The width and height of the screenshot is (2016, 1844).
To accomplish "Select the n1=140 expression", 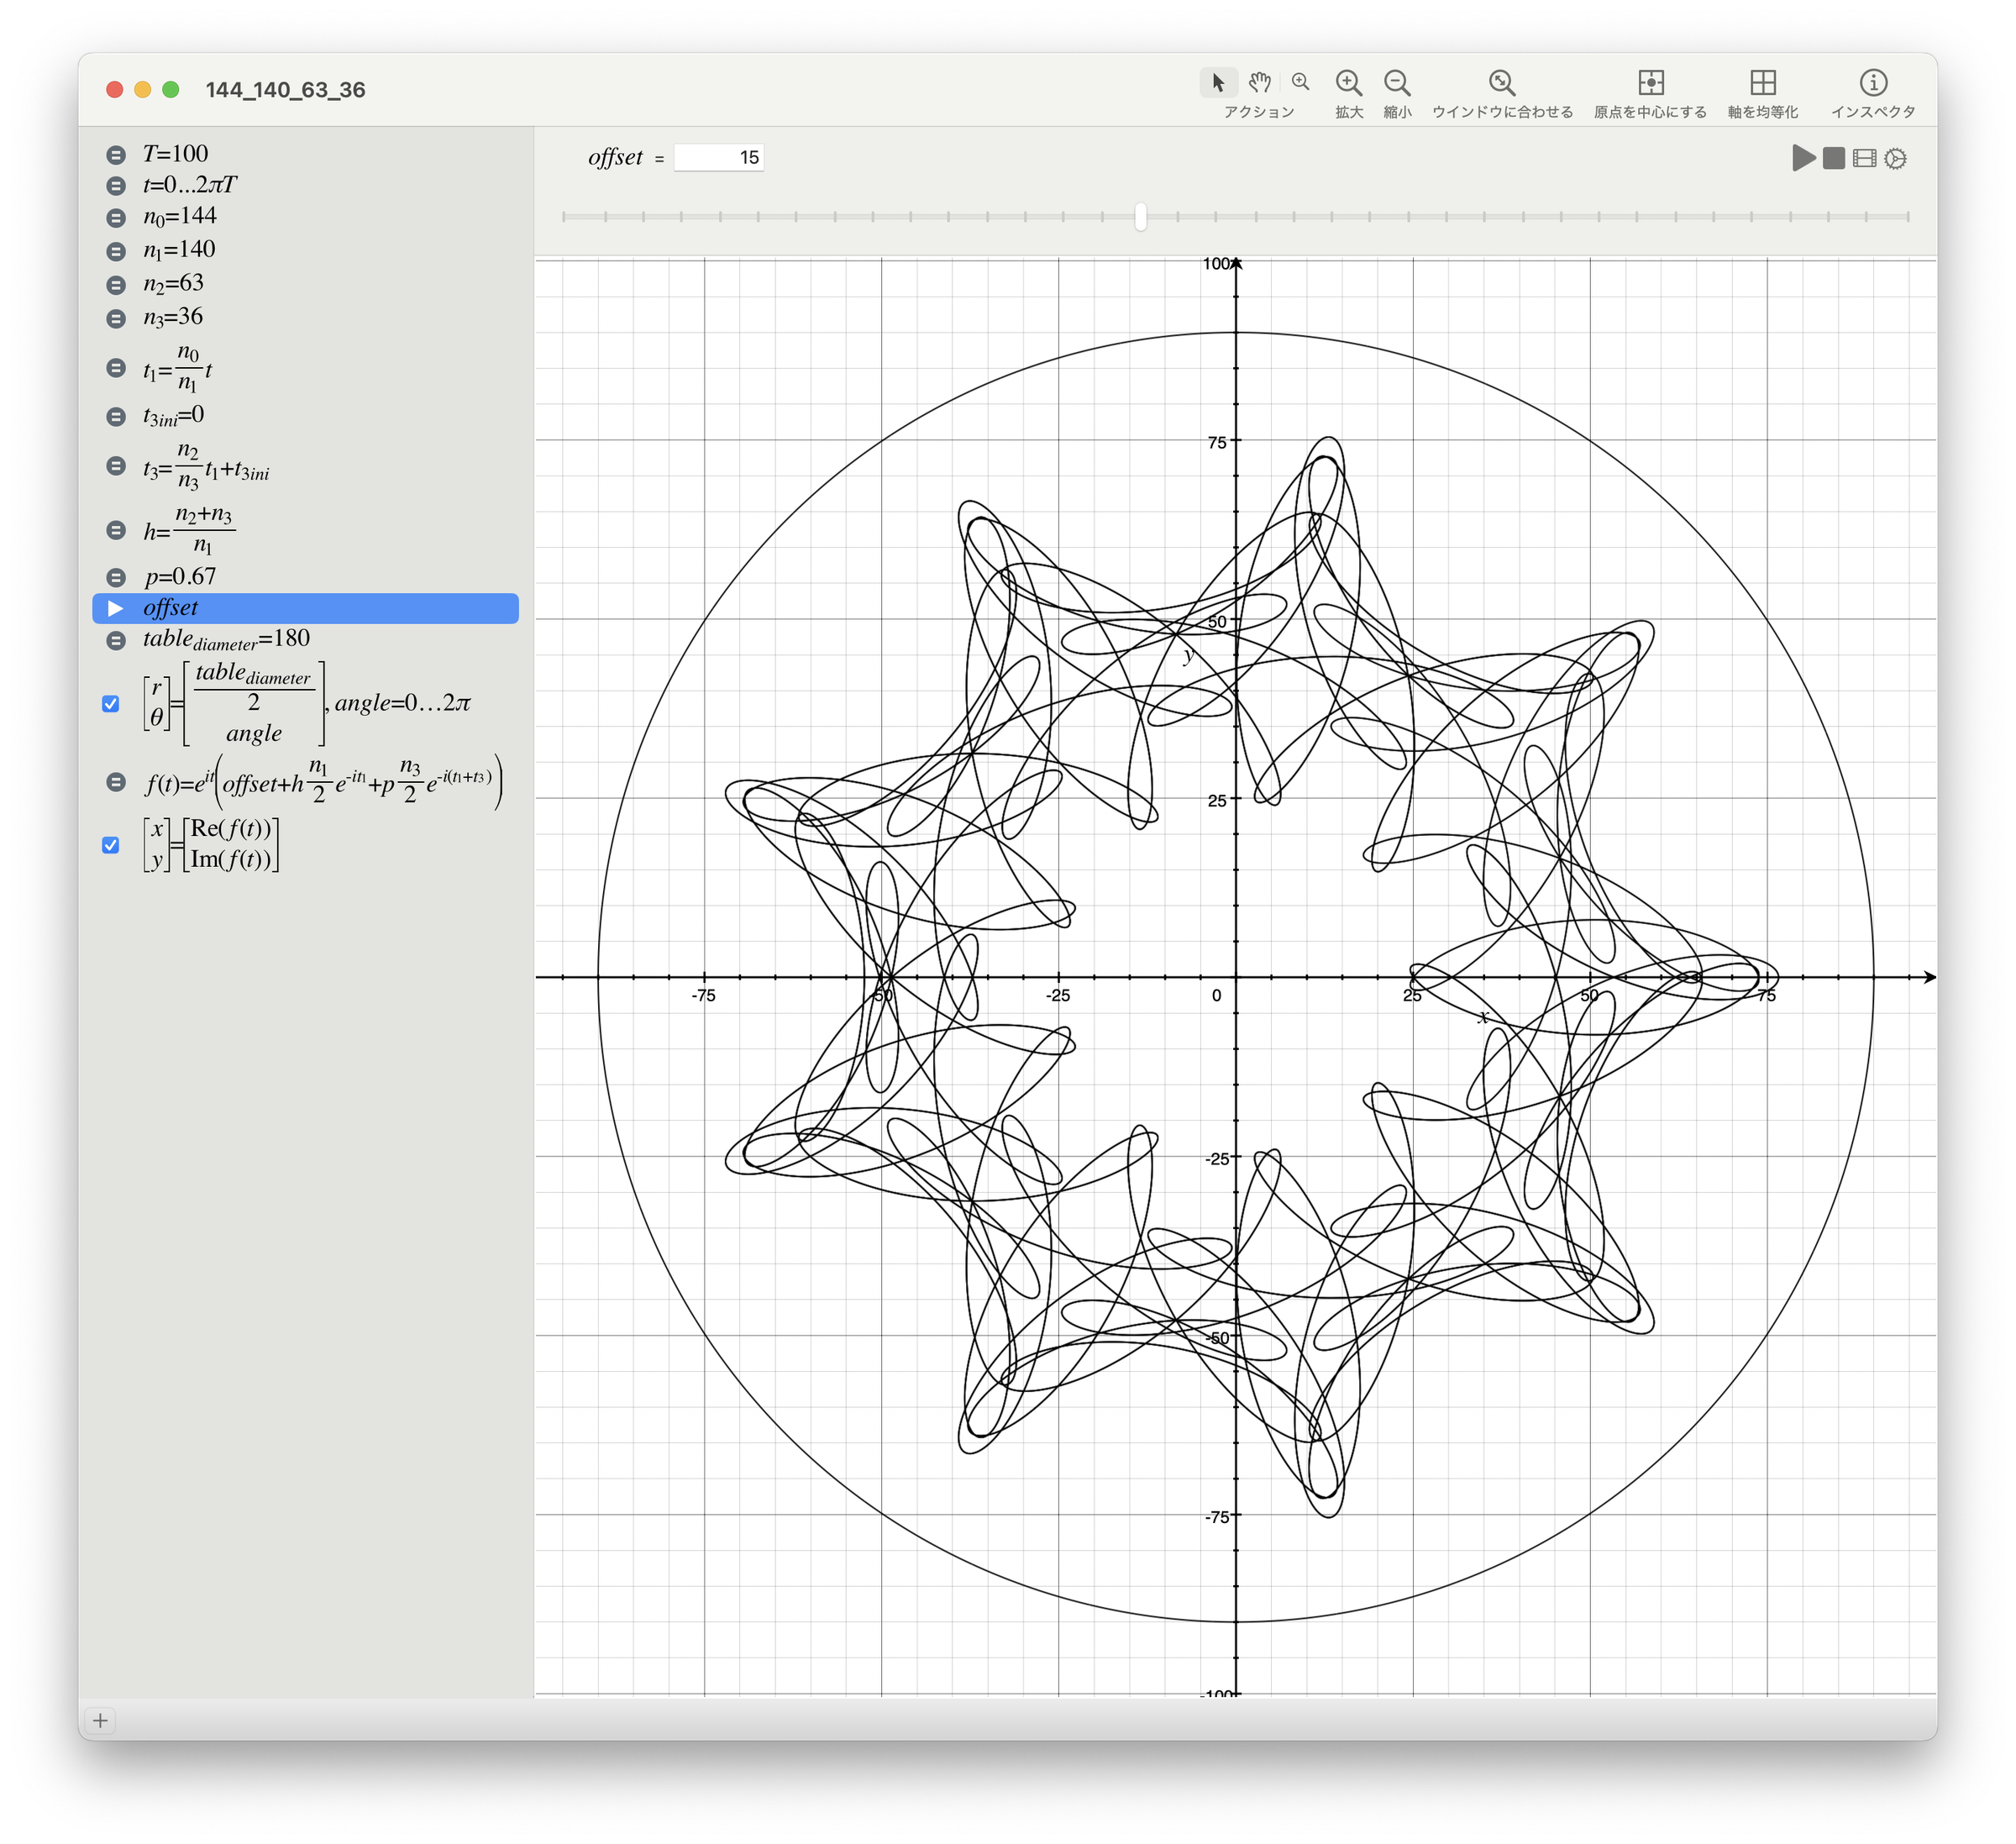I will click(x=179, y=250).
